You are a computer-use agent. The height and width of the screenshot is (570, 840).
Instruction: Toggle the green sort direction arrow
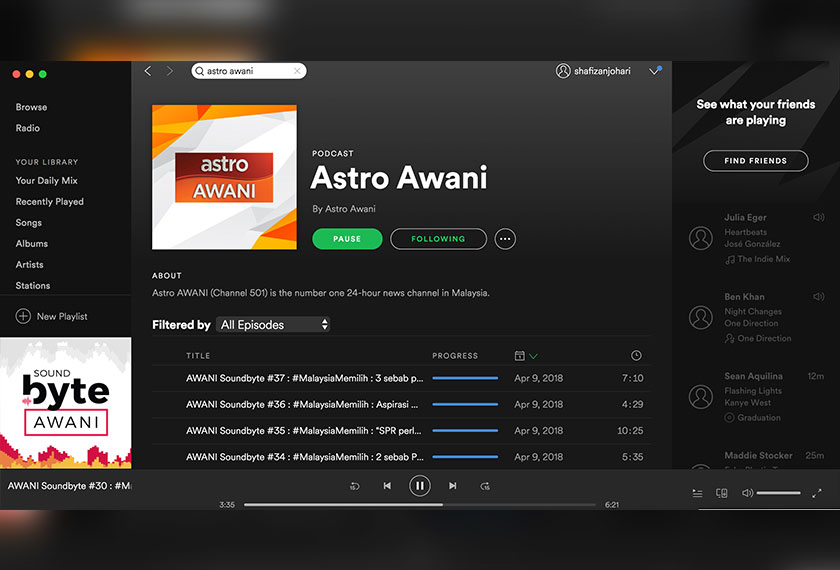coord(533,356)
